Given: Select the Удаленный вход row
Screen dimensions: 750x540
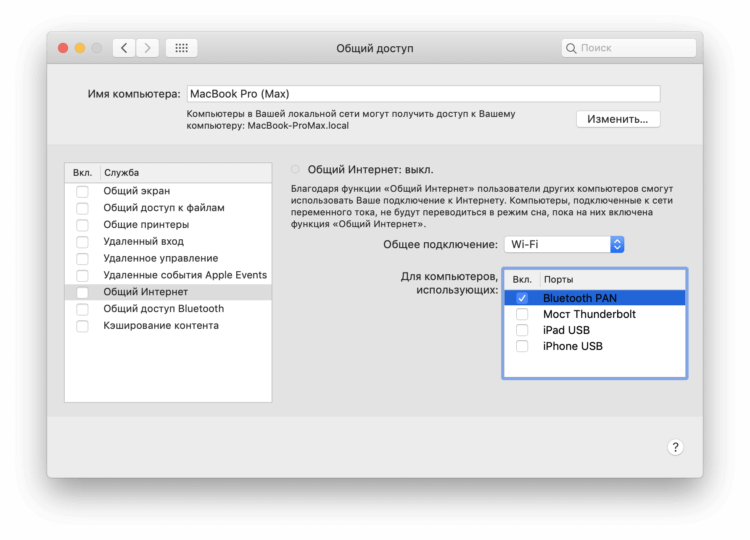Looking at the screenshot, I should [x=168, y=242].
